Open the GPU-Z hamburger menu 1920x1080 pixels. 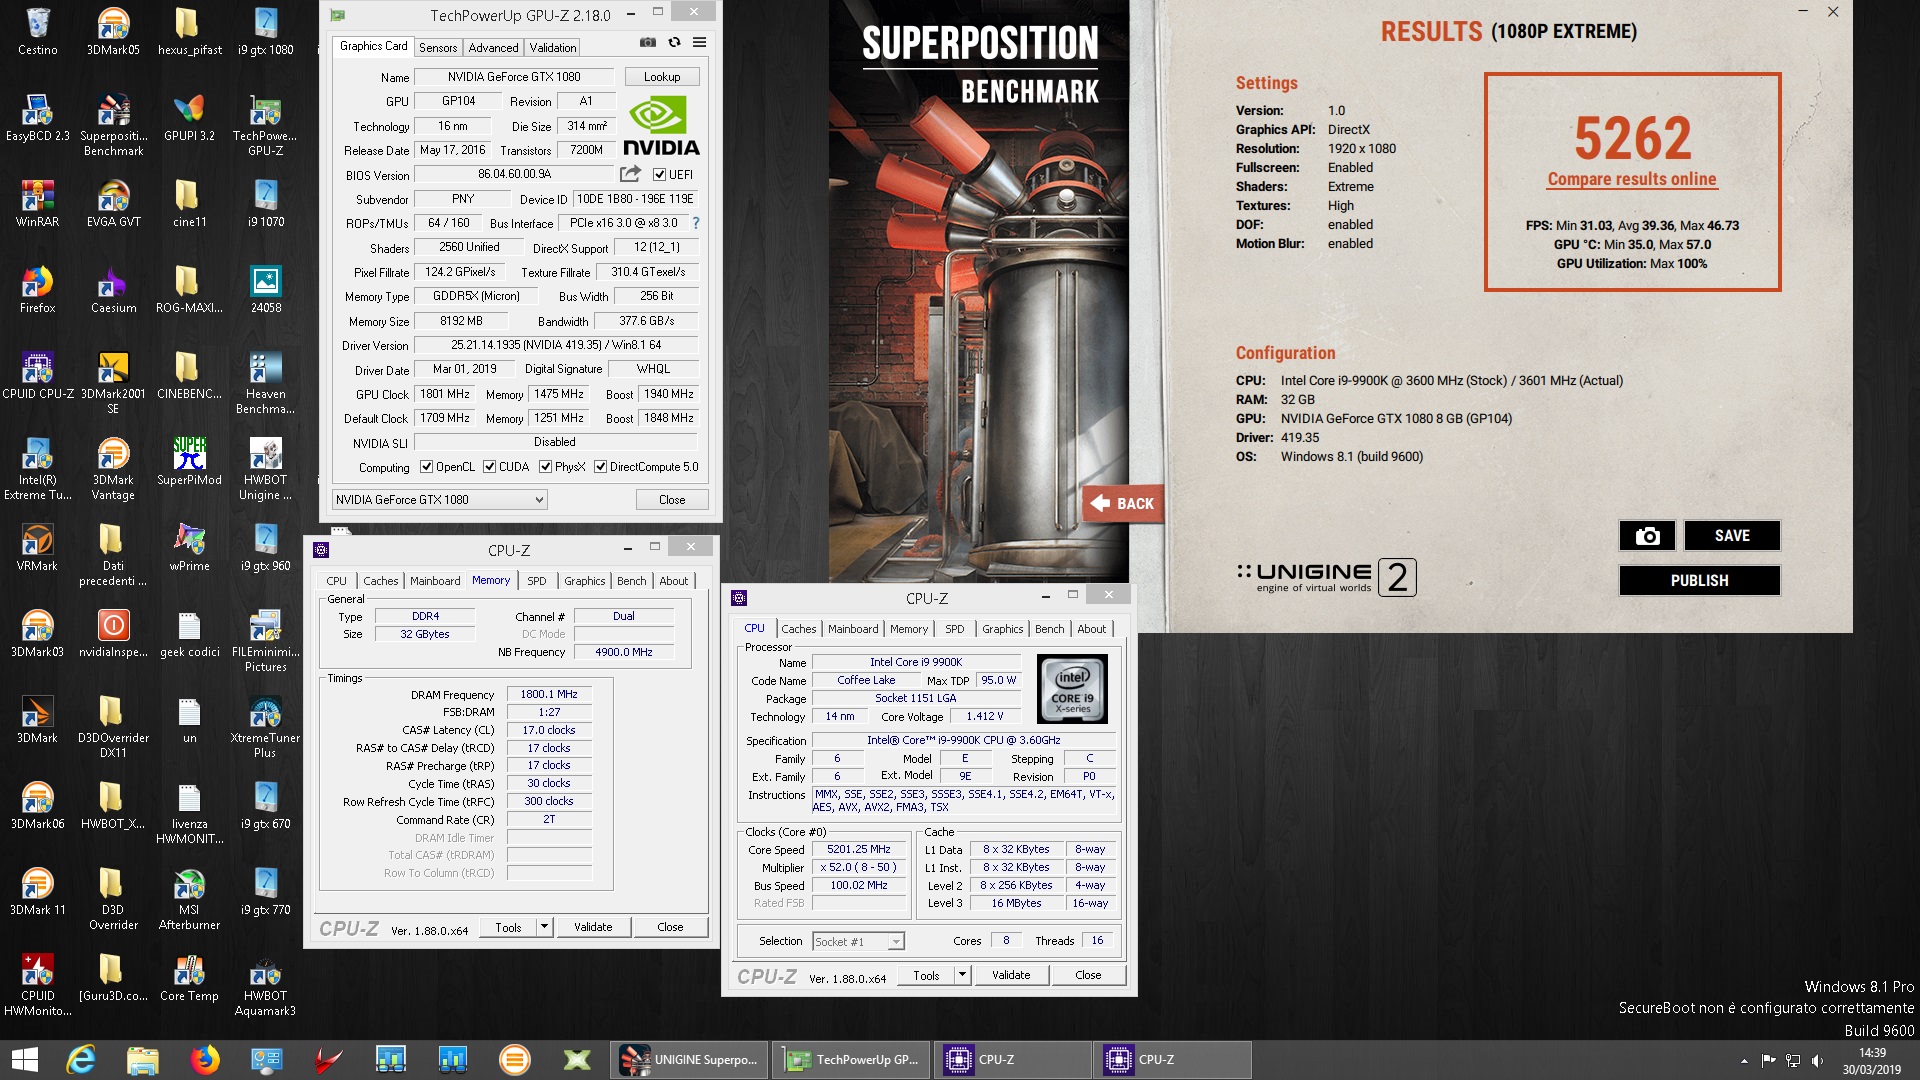click(x=700, y=43)
